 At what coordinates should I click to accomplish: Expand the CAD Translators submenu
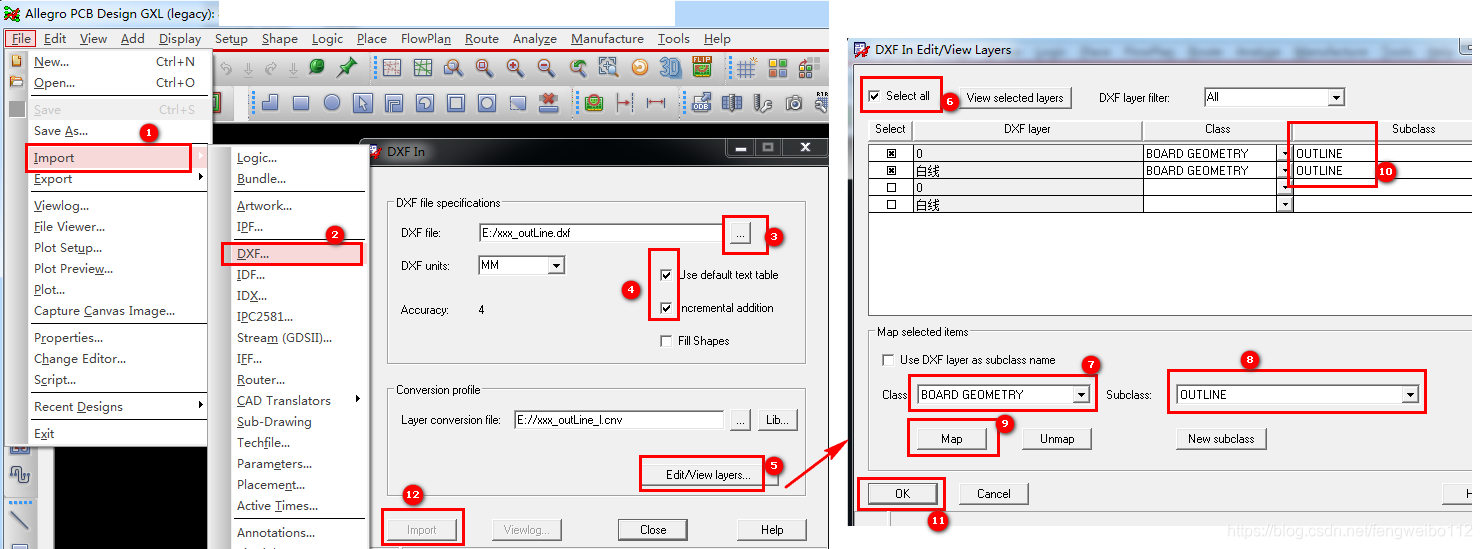(298, 401)
